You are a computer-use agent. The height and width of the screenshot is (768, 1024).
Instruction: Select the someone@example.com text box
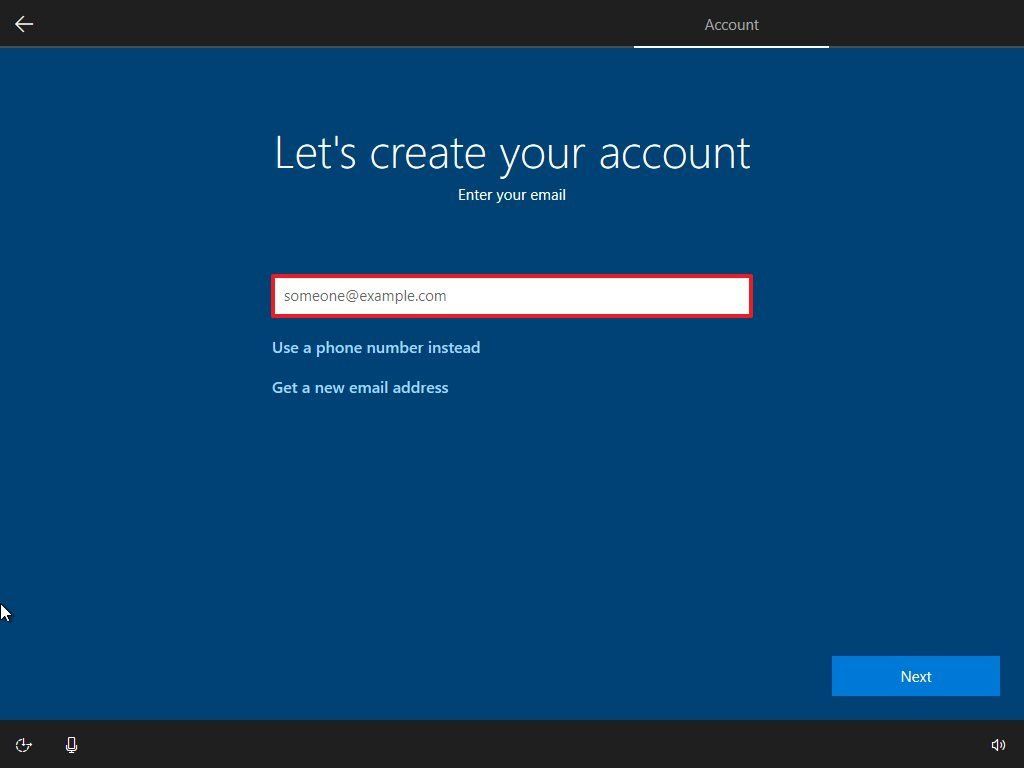512,296
